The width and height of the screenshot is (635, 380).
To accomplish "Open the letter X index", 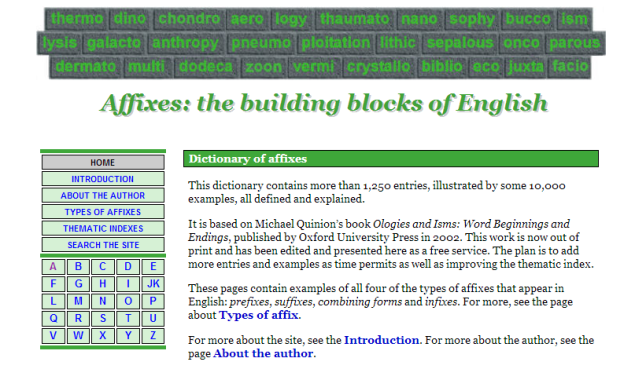I will [x=103, y=335].
